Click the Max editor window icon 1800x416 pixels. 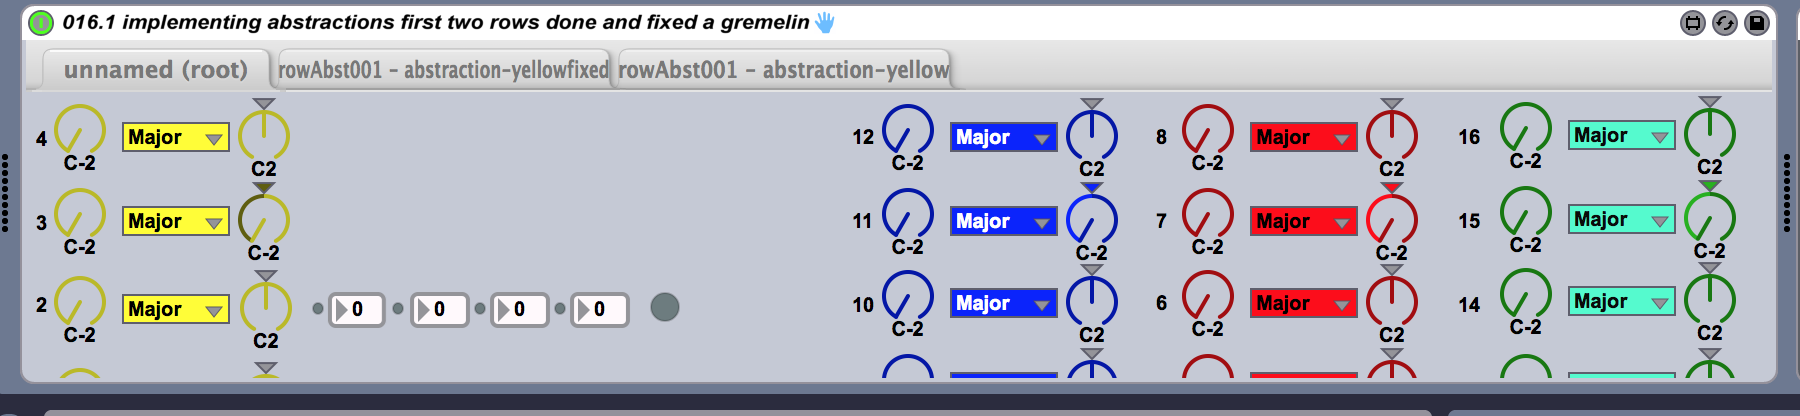pyautogui.click(x=1692, y=23)
